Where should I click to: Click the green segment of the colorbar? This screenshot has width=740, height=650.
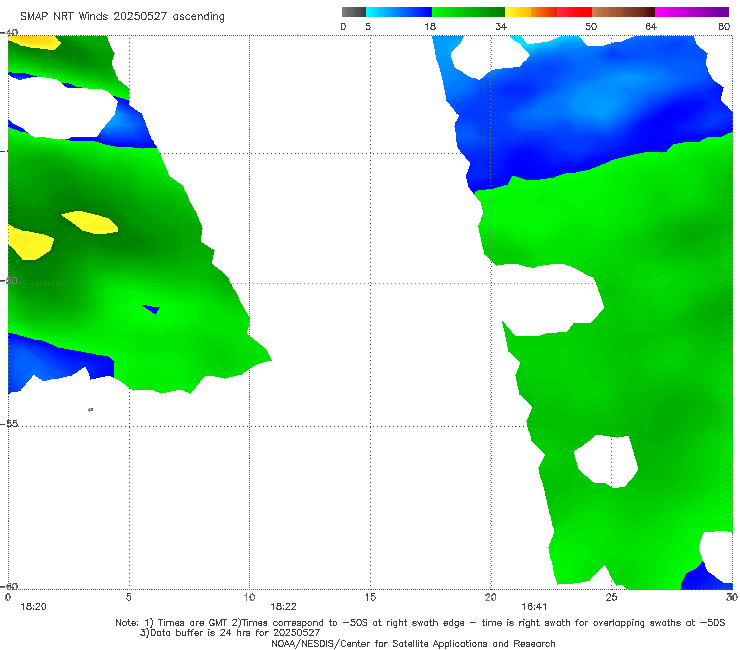[x=468, y=12]
